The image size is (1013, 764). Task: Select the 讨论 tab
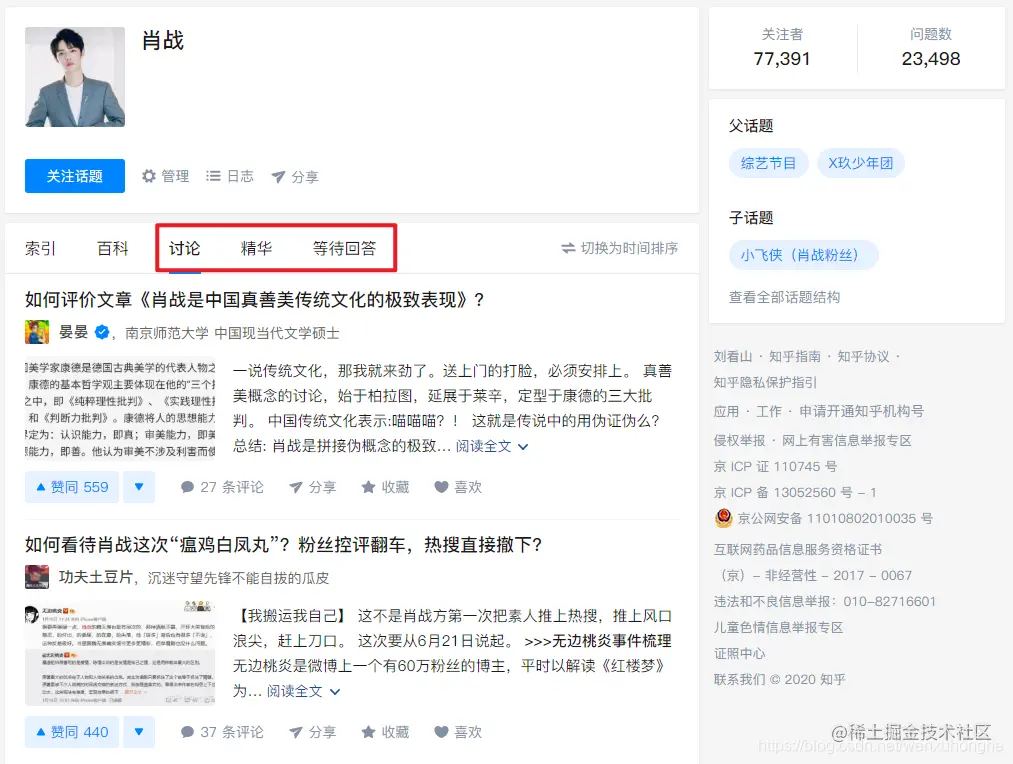[x=185, y=249]
